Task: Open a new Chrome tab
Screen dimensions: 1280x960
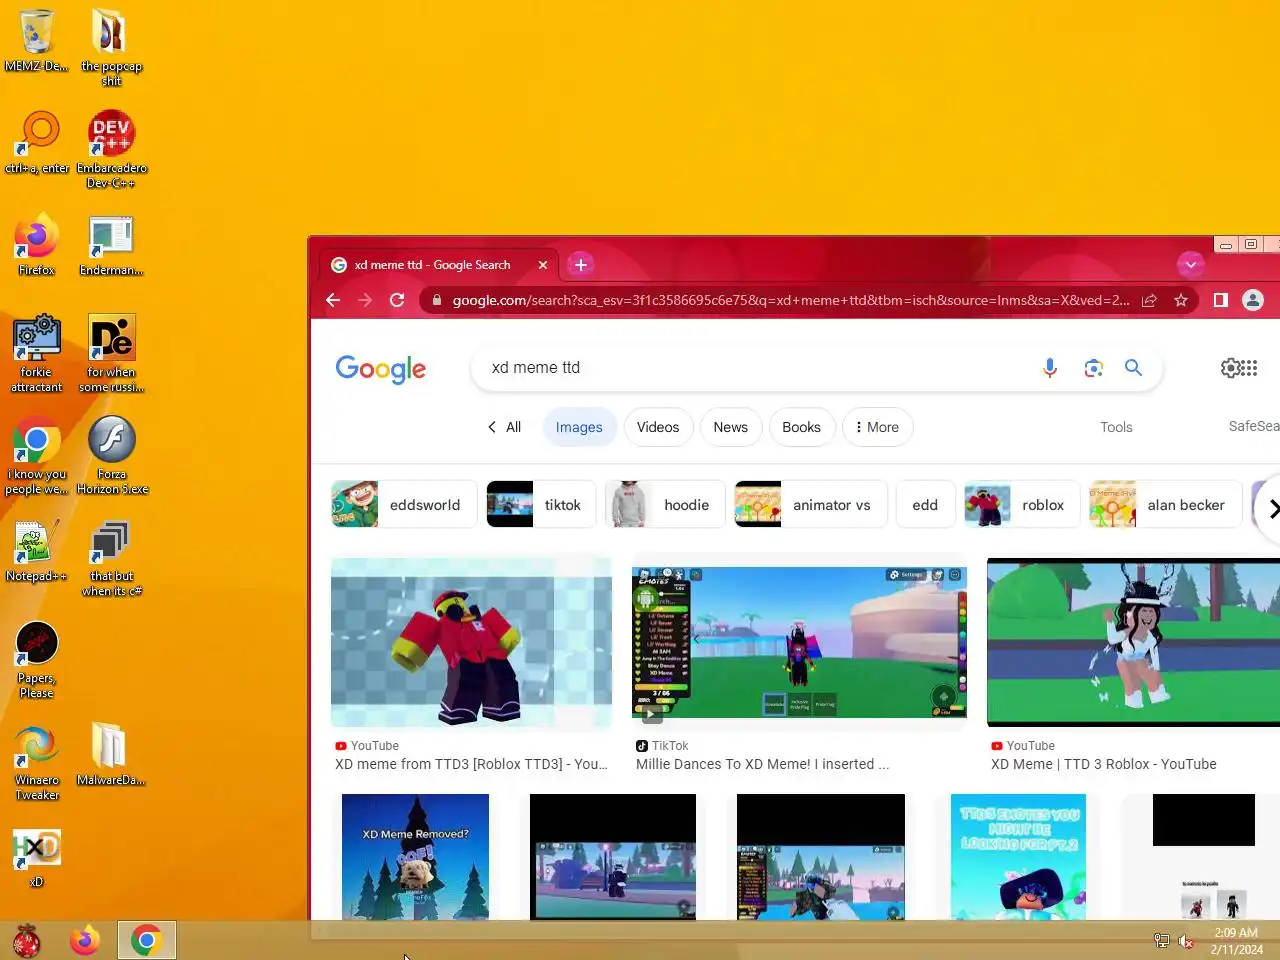Action: [x=581, y=265]
